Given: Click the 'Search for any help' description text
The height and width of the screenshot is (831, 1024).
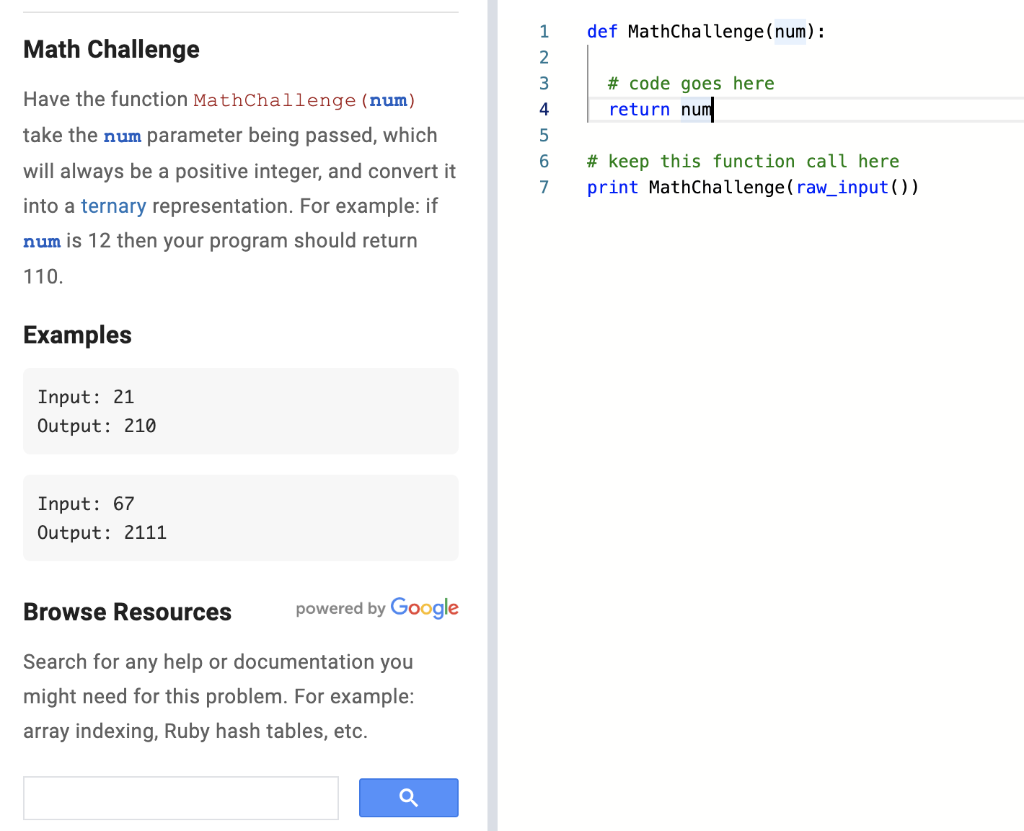Looking at the screenshot, I should pyautogui.click(x=218, y=696).
